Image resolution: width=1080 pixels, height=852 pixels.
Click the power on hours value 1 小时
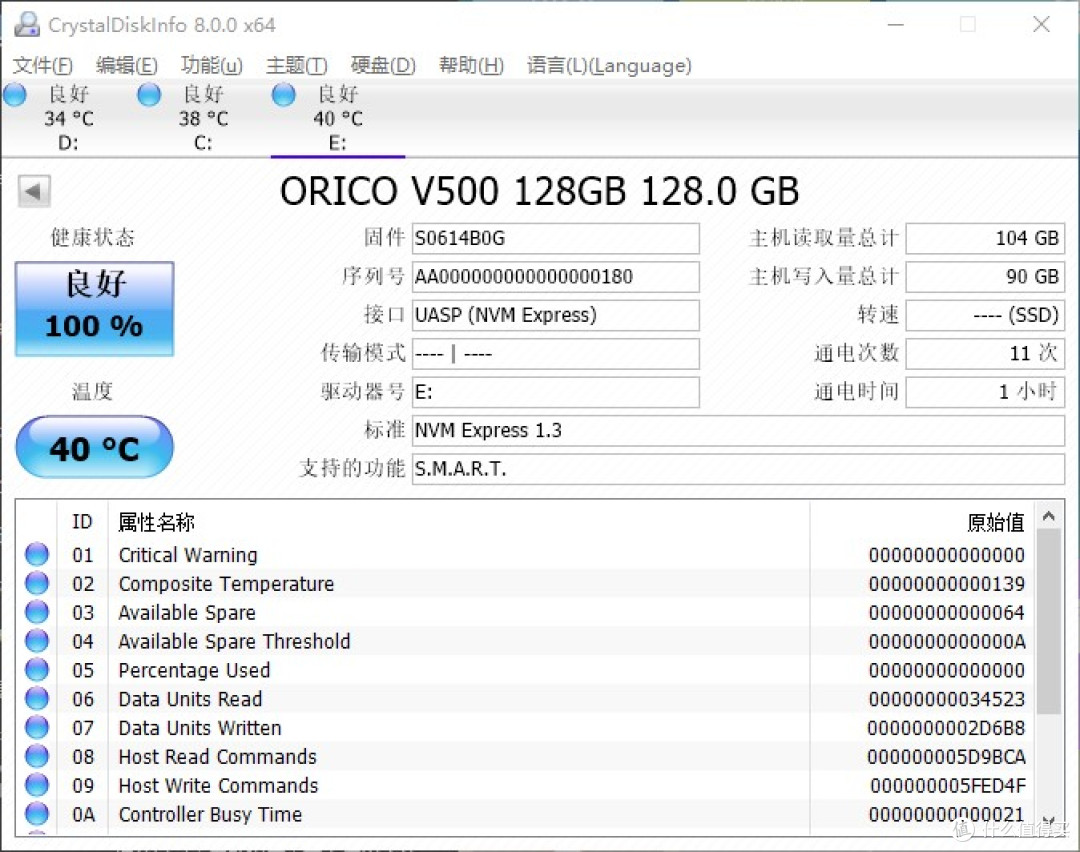pyautogui.click(x=986, y=393)
